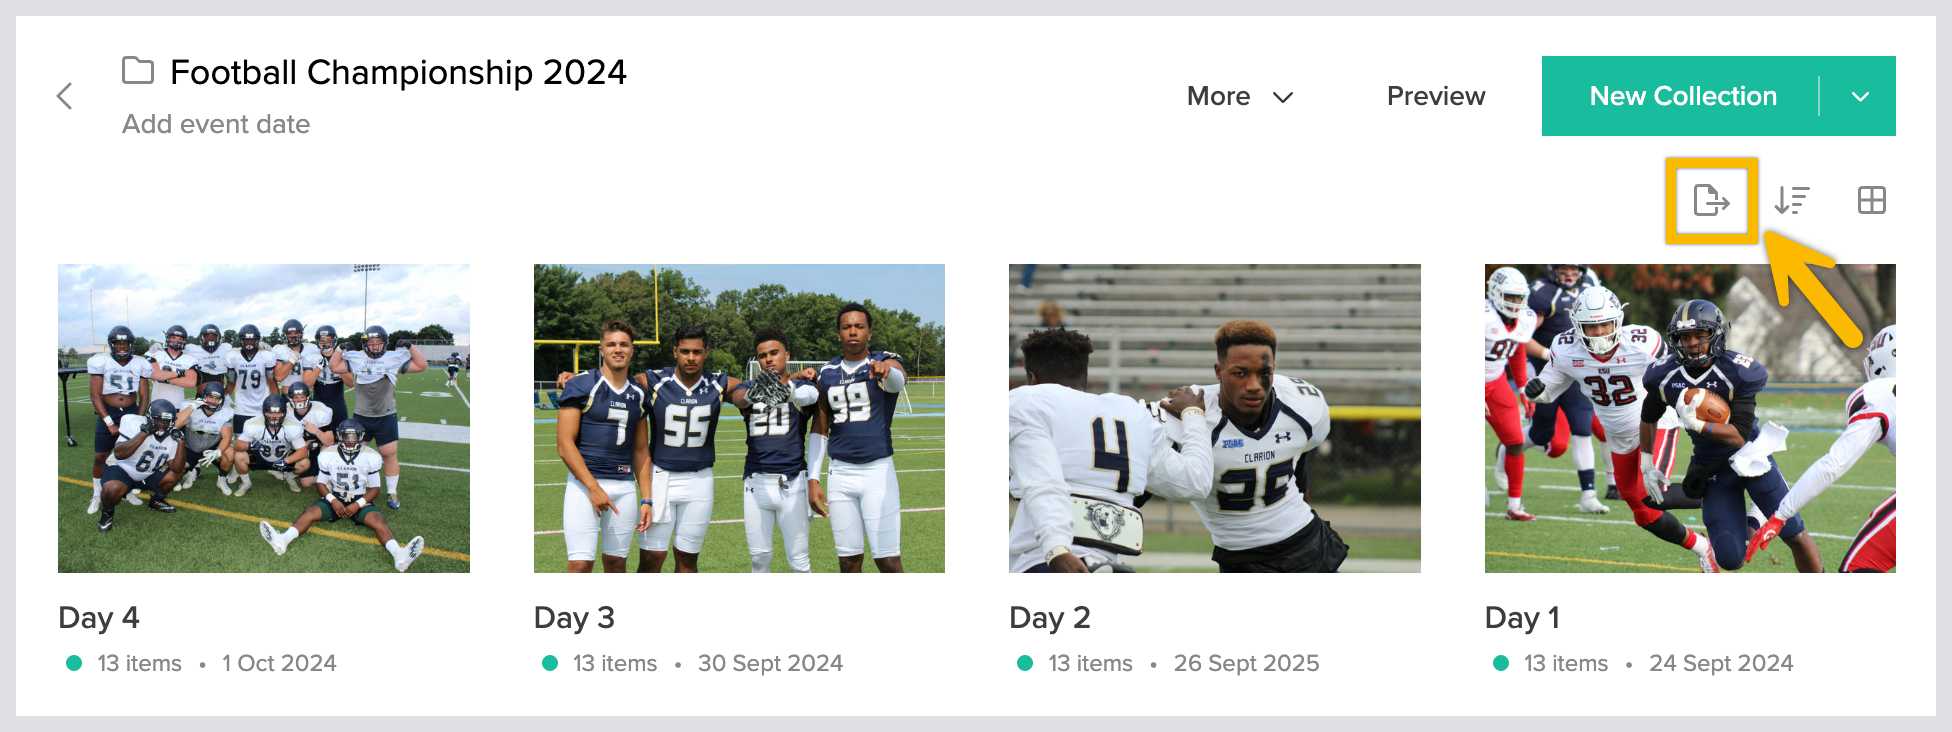This screenshot has width=1952, height=732.
Task: Open the Day 2 collection thumbnail
Action: coord(1214,418)
